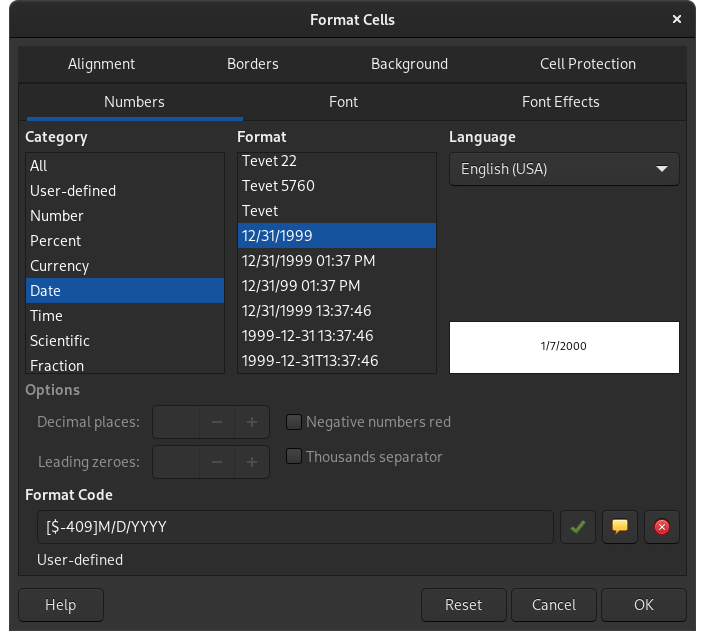Choose the Tevet 5760 format
This screenshot has height=640, width=705.
[x=337, y=186]
